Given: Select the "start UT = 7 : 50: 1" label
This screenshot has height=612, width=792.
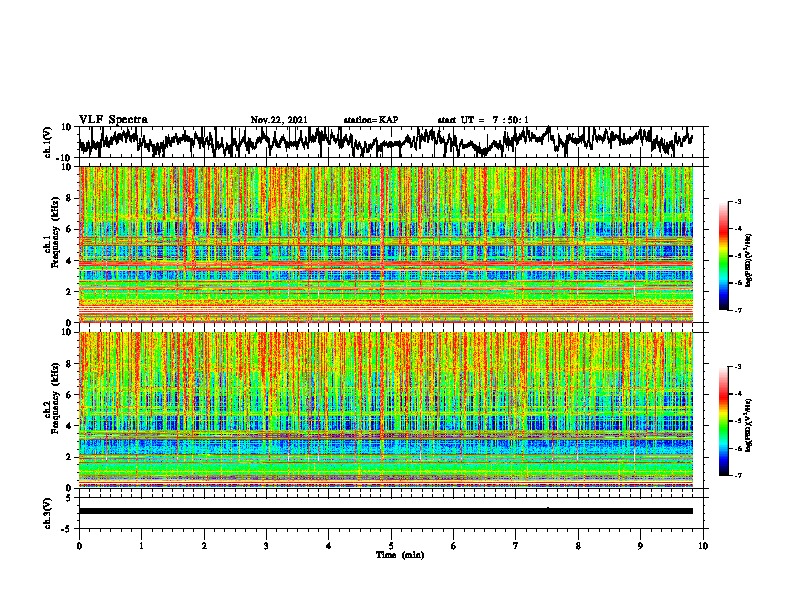Looking at the screenshot, I should pyautogui.click(x=483, y=120).
